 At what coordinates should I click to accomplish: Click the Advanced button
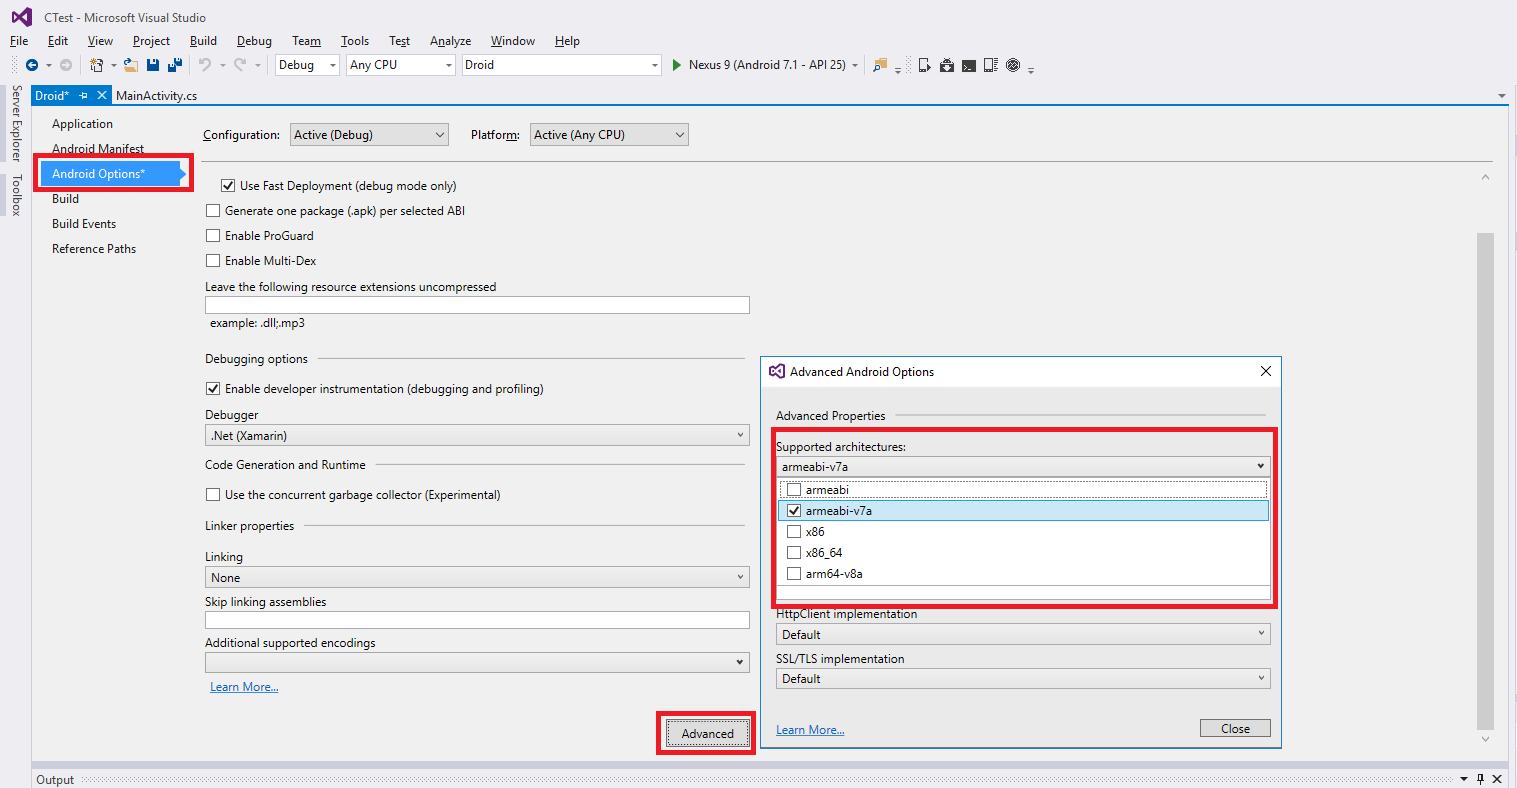coord(707,734)
